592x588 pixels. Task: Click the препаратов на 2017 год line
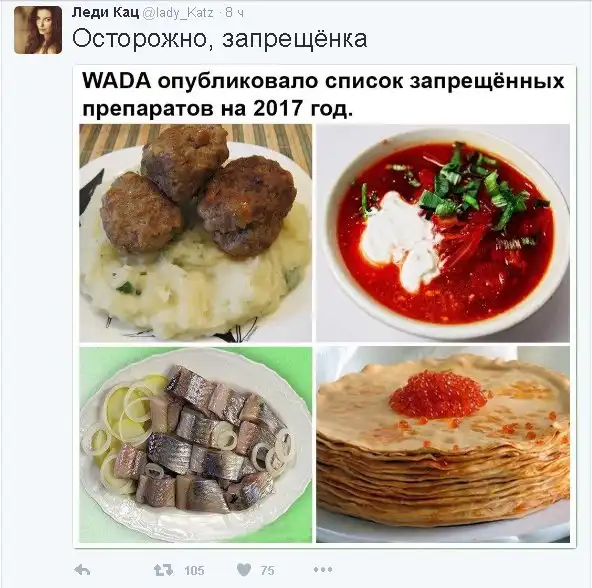coord(218,108)
